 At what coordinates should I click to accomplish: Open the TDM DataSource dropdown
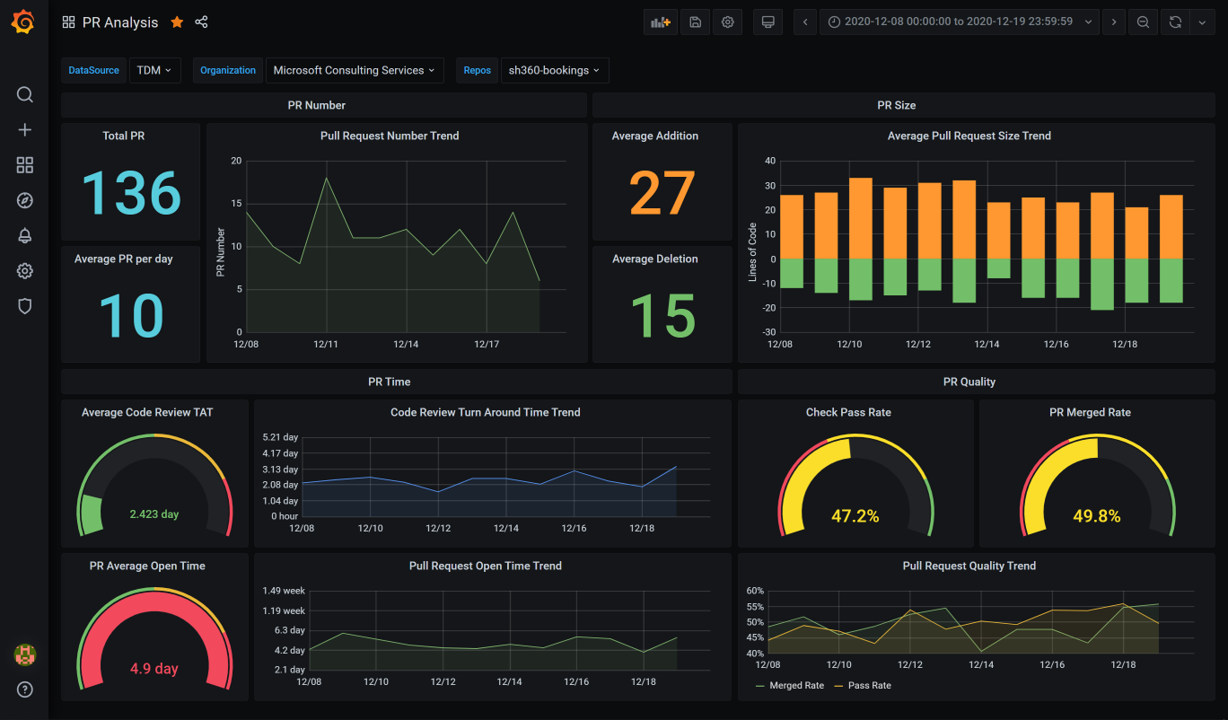tap(155, 70)
